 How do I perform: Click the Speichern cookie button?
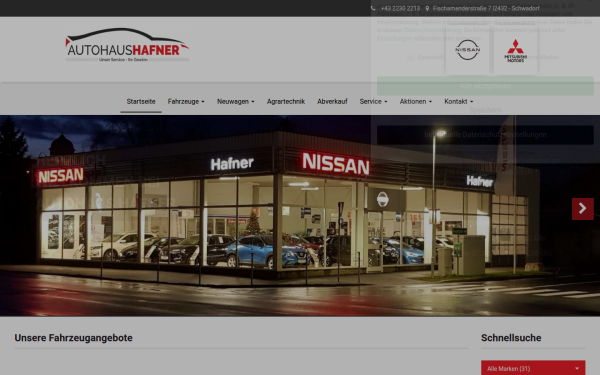click(x=485, y=110)
